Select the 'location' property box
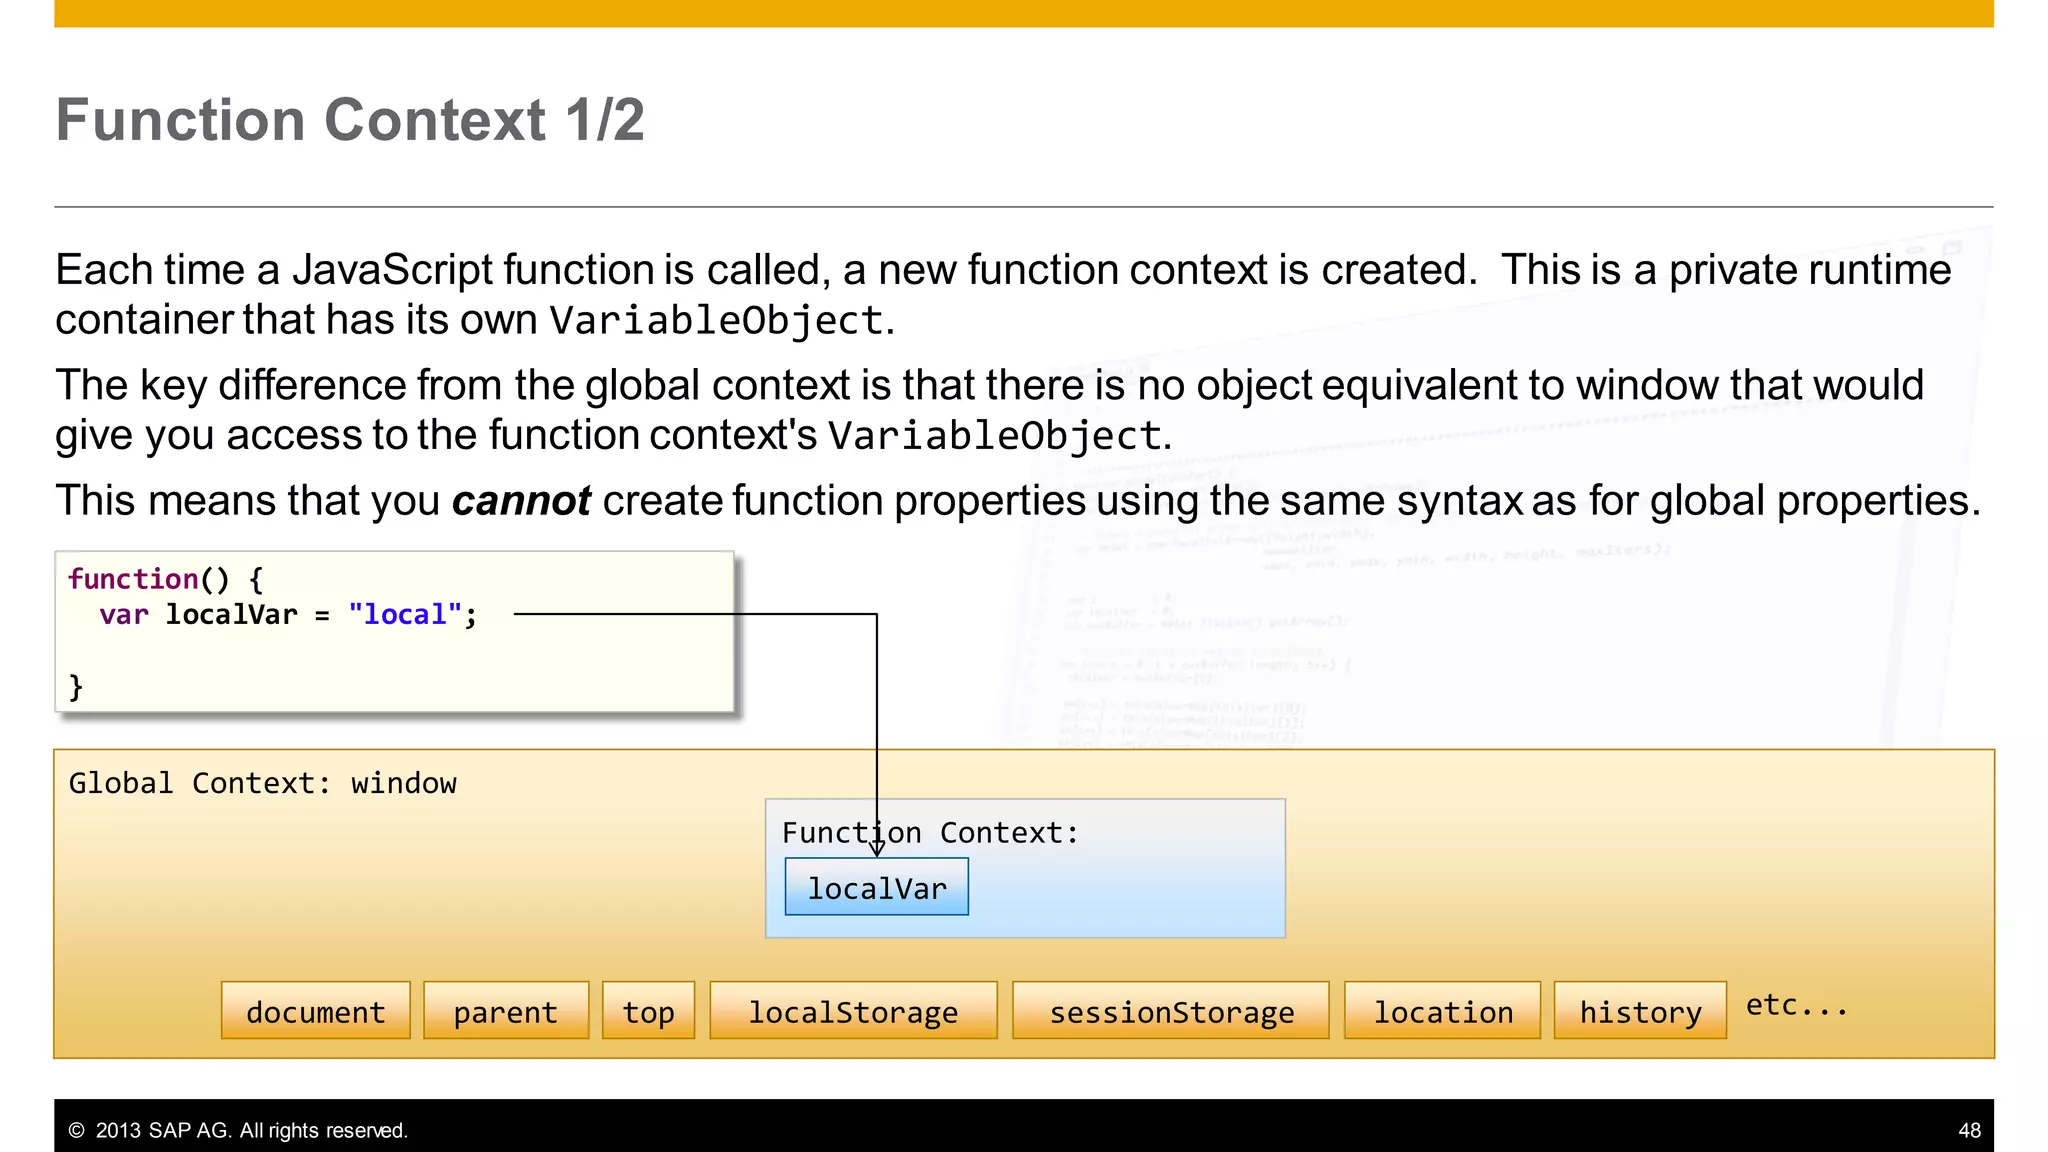 [x=1442, y=1011]
